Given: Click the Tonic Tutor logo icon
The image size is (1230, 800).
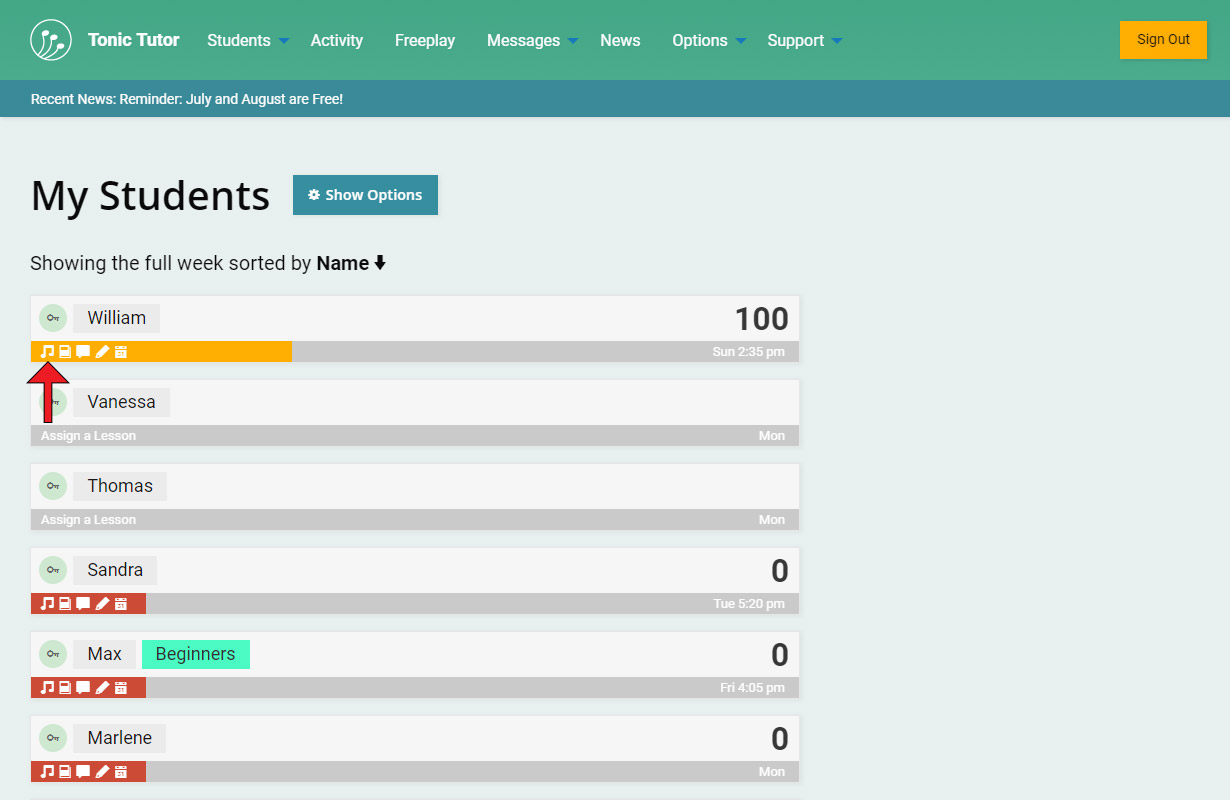Looking at the screenshot, I should [x=51, y=40].
